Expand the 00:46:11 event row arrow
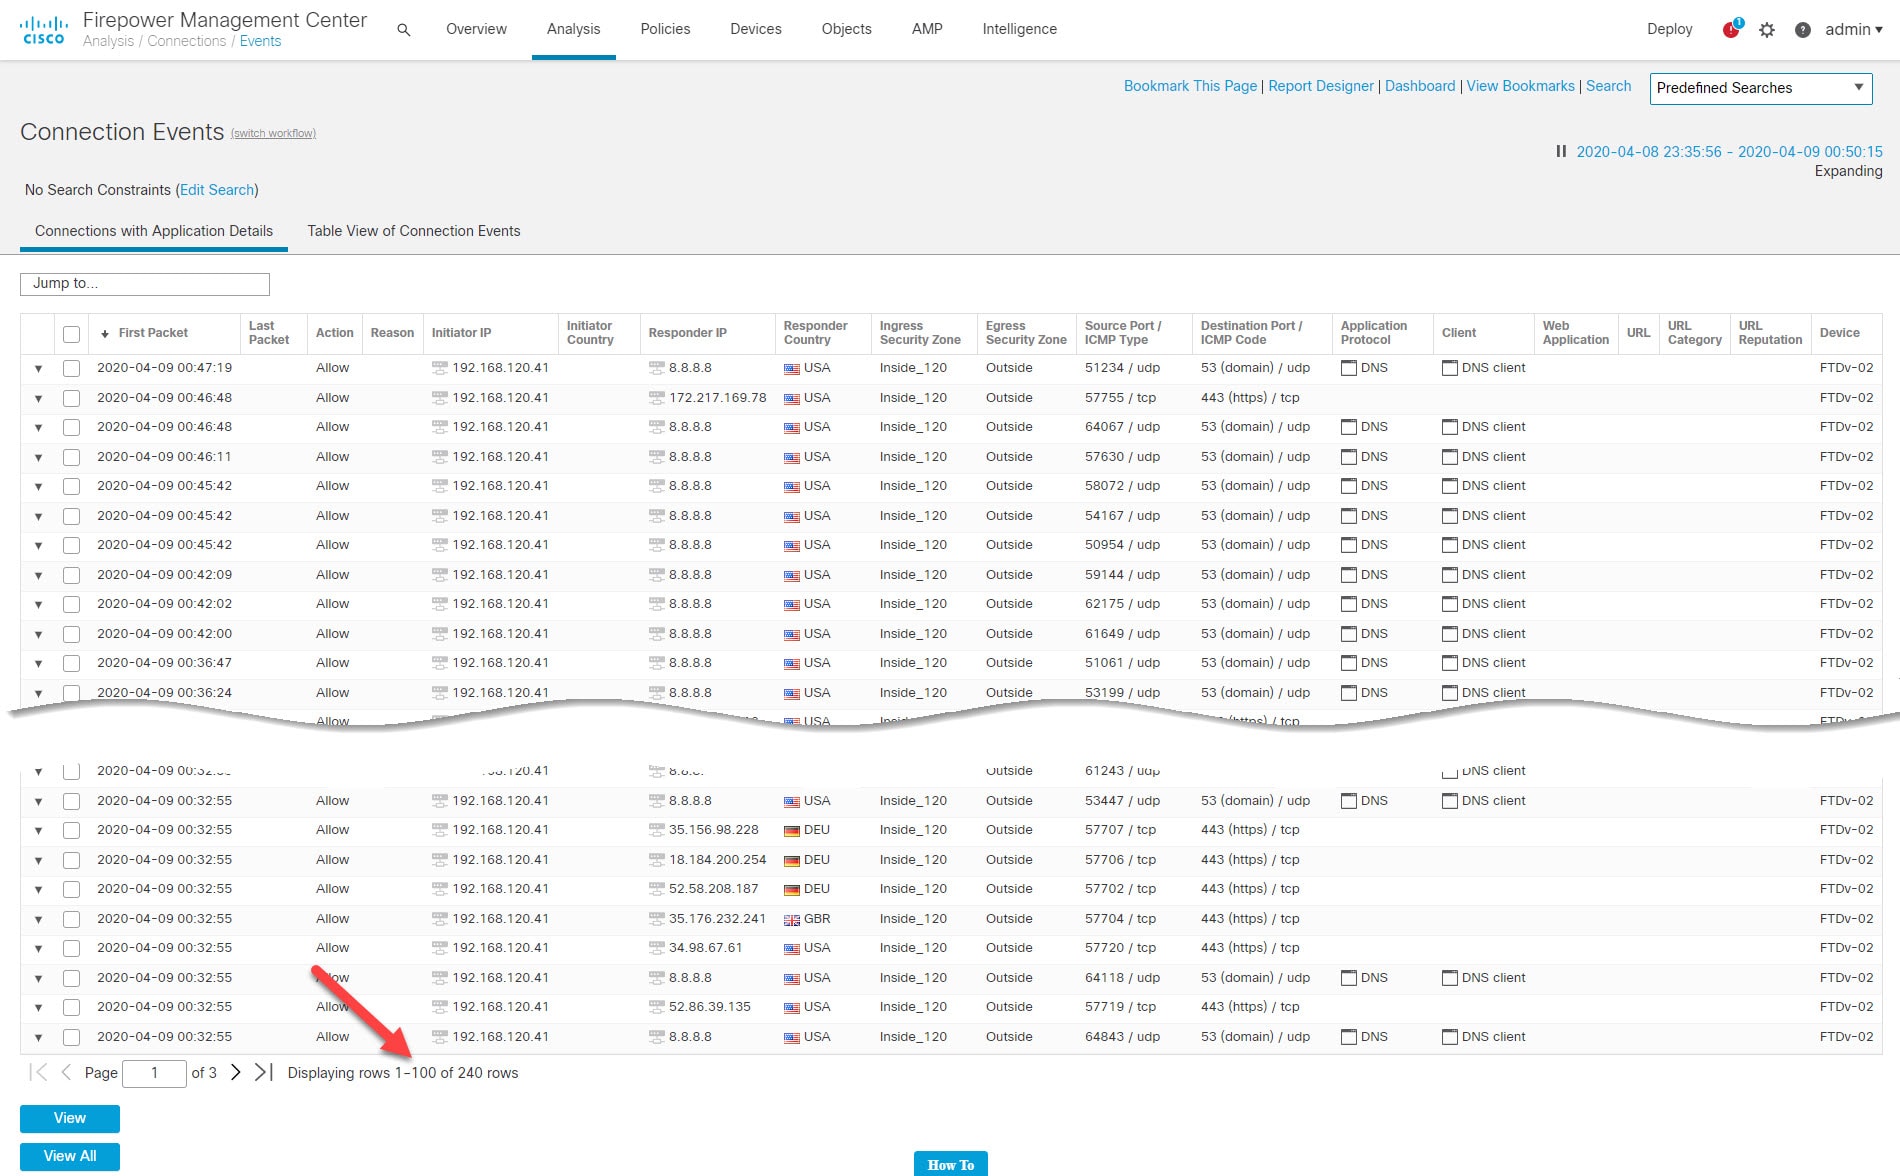 point(38,458)
